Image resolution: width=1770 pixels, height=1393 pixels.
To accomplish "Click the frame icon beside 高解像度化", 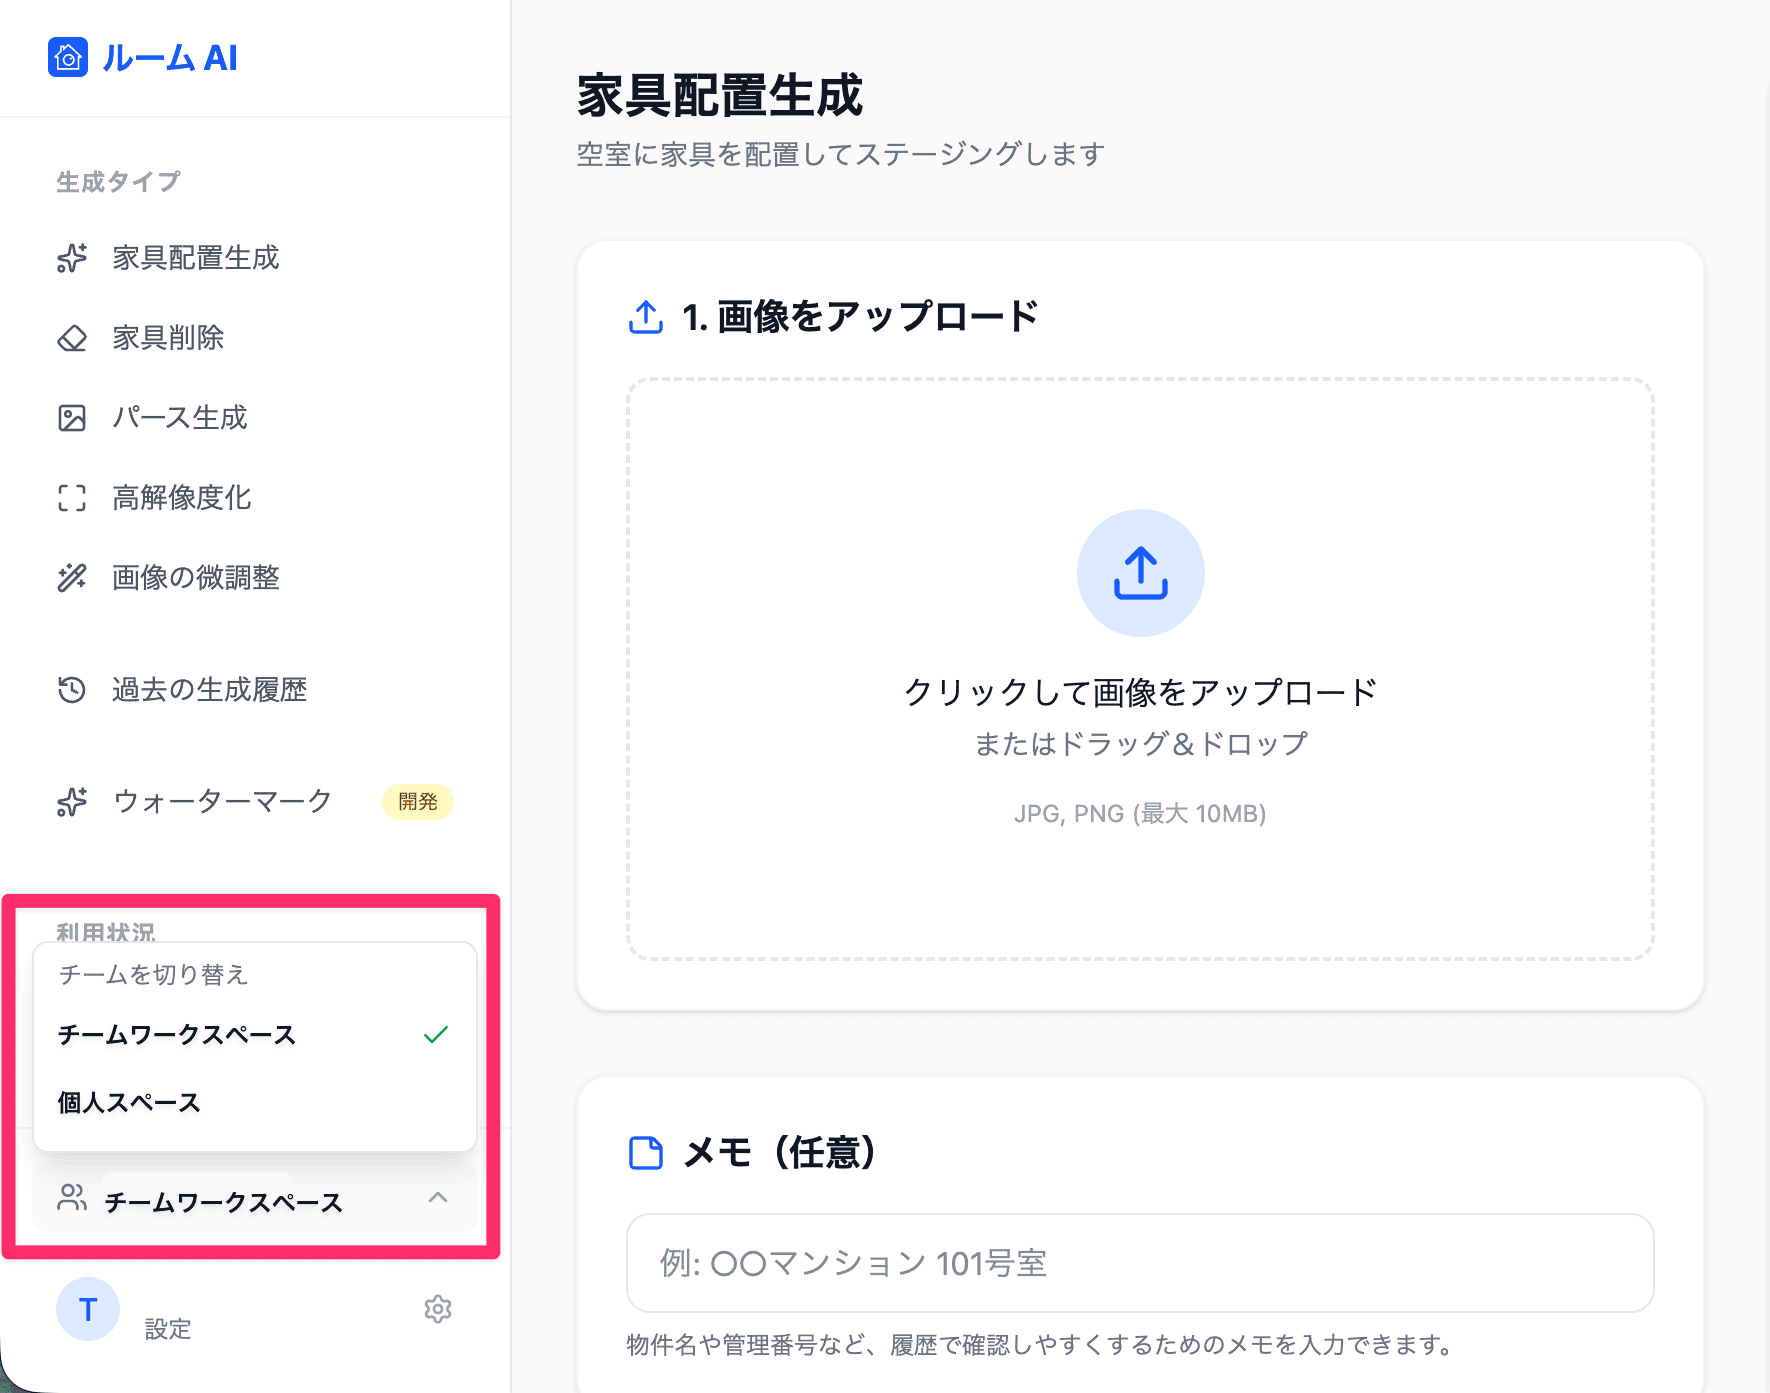I will [x=72, y=498].
